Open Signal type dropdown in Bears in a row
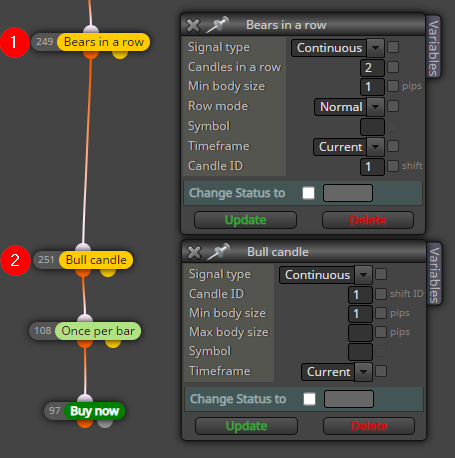Image resolution: width=455 pixels, height=458 pixels. click(x=338, y=48)
